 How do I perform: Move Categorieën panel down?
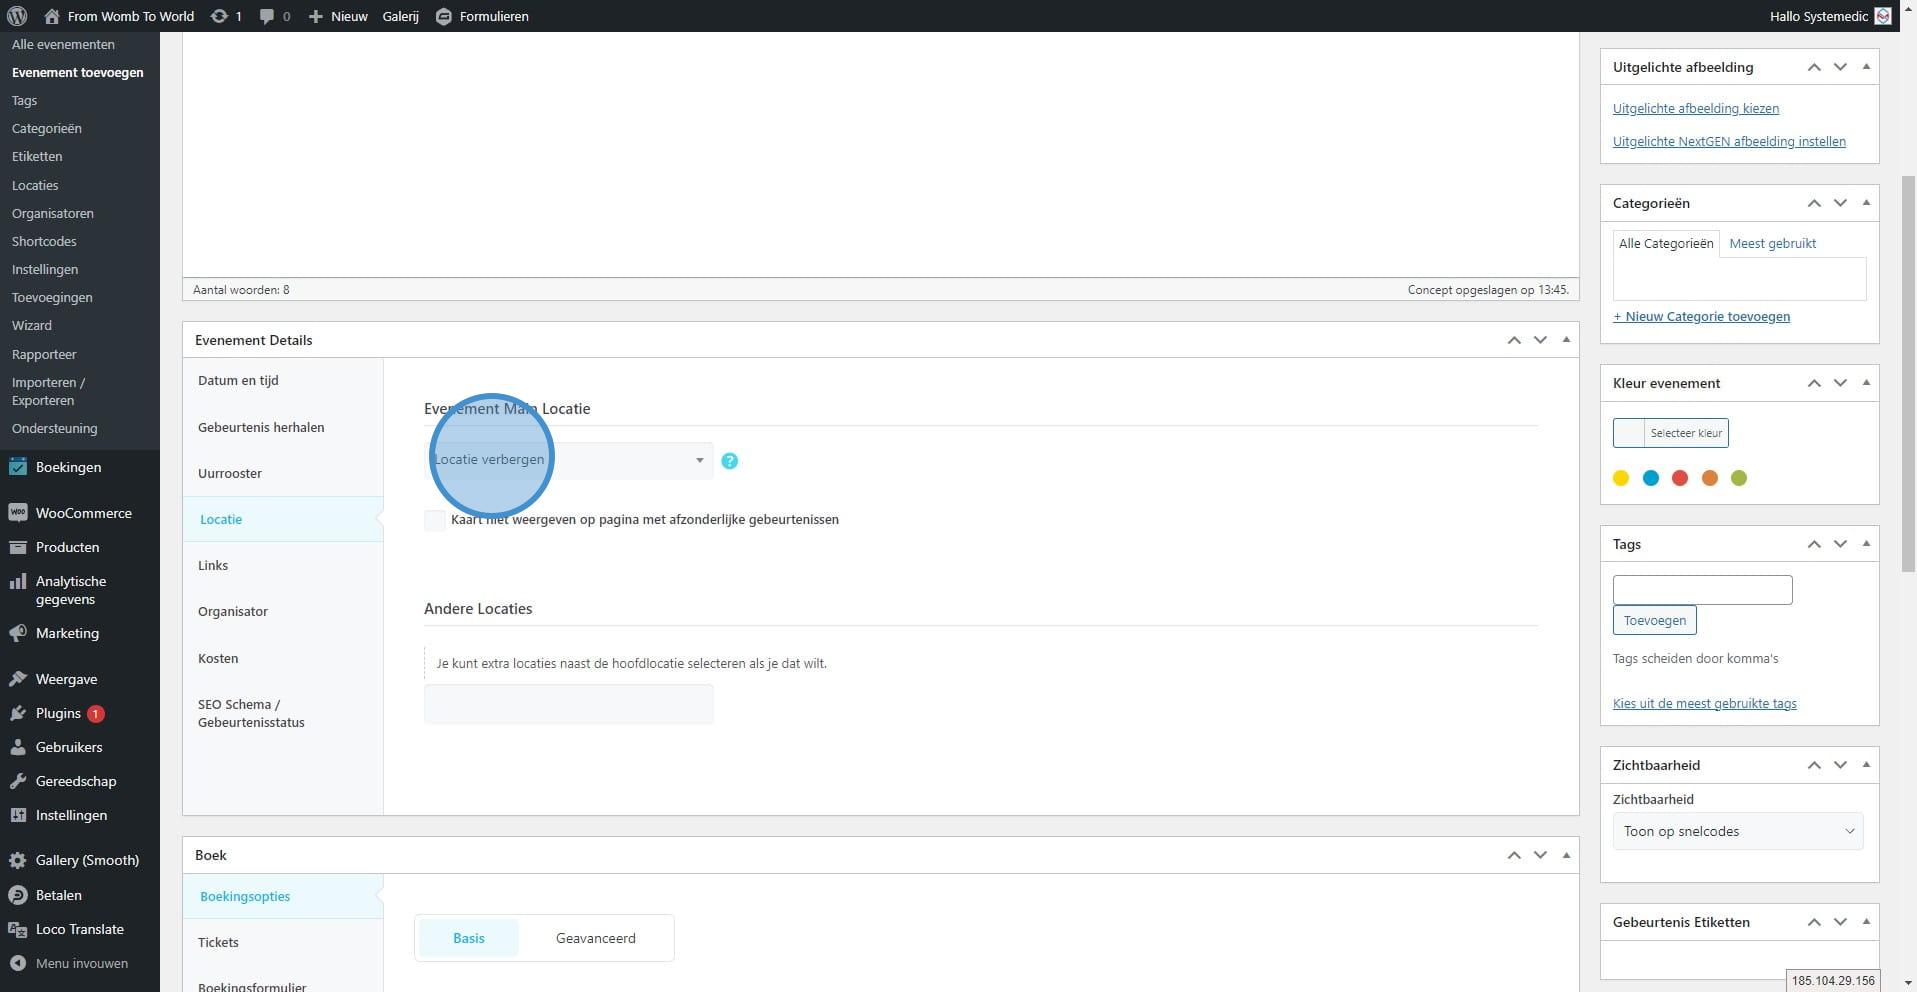1840,203
